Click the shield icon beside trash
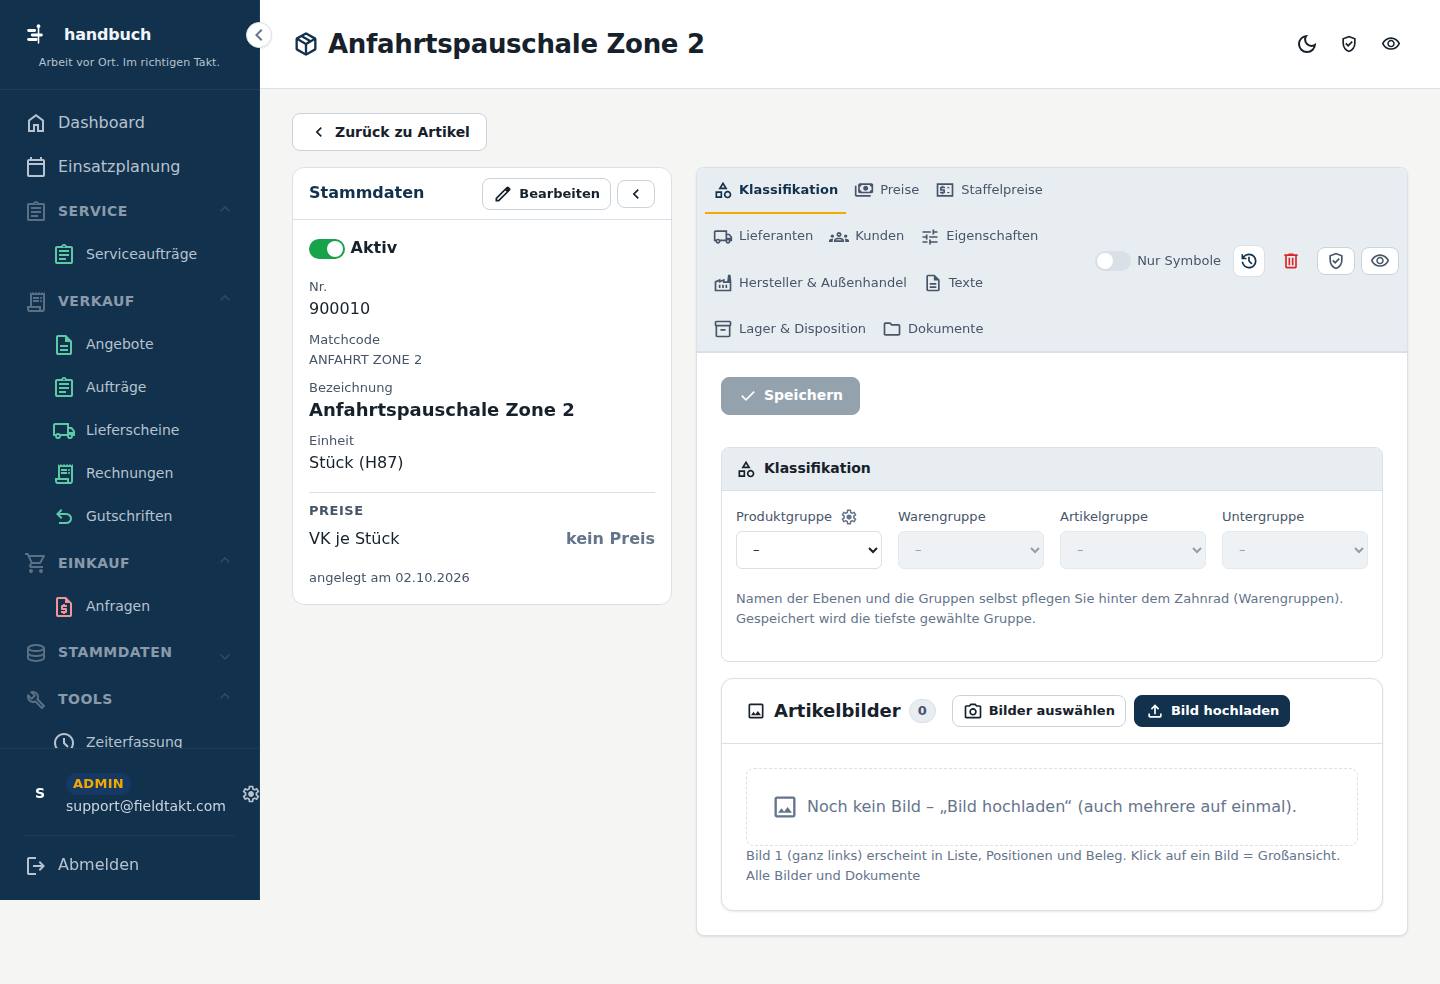Viewport: 1440px width, 984px height. point(1336,261)
